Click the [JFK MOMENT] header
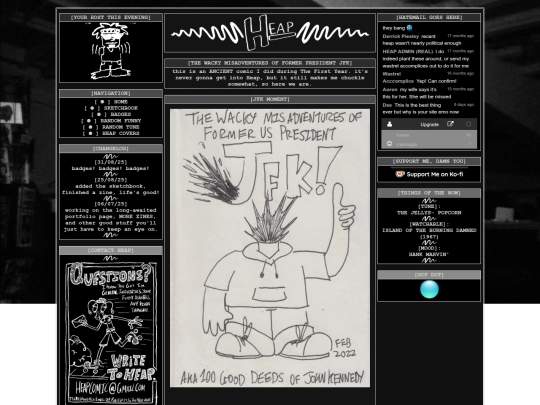 (270, 99)
